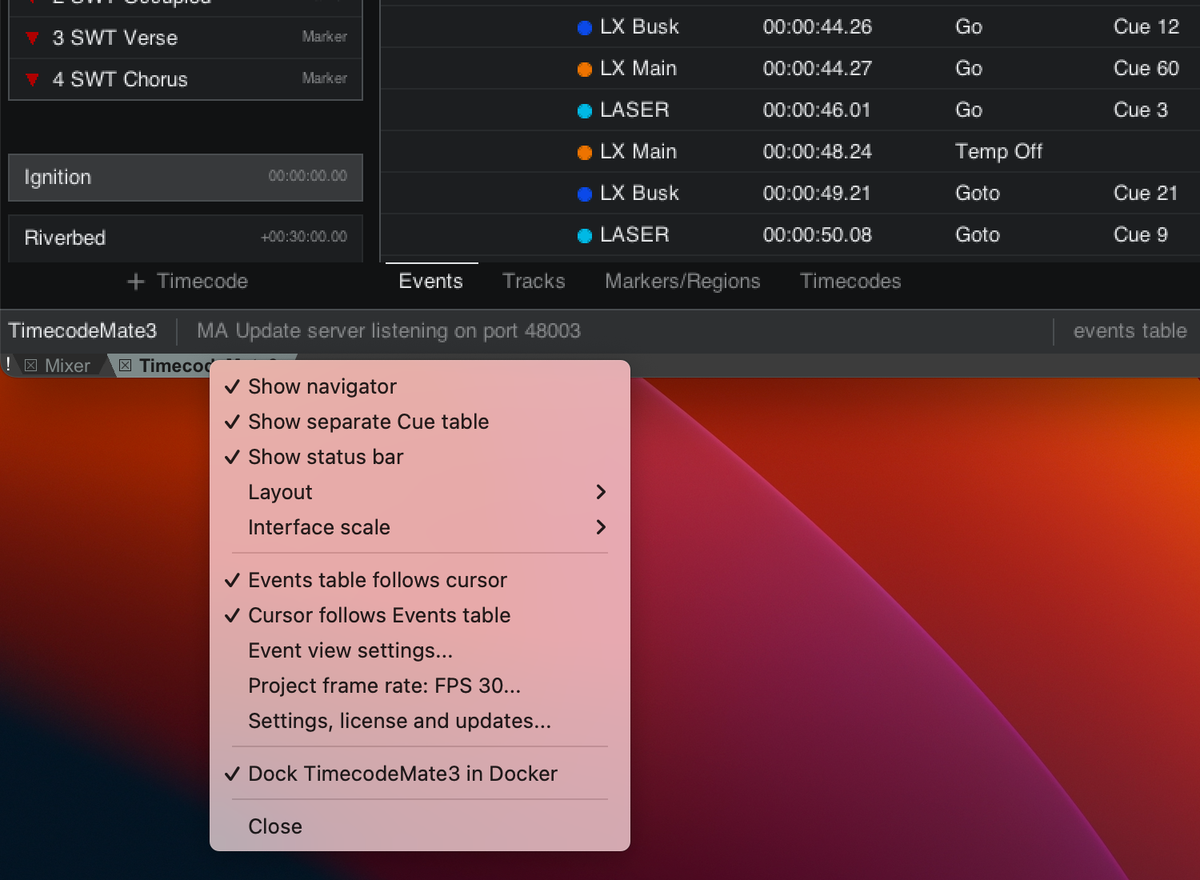Click the exclamation mark icon left of Mixer tab
The image size is (1200, 880).
tap(8, 365)
